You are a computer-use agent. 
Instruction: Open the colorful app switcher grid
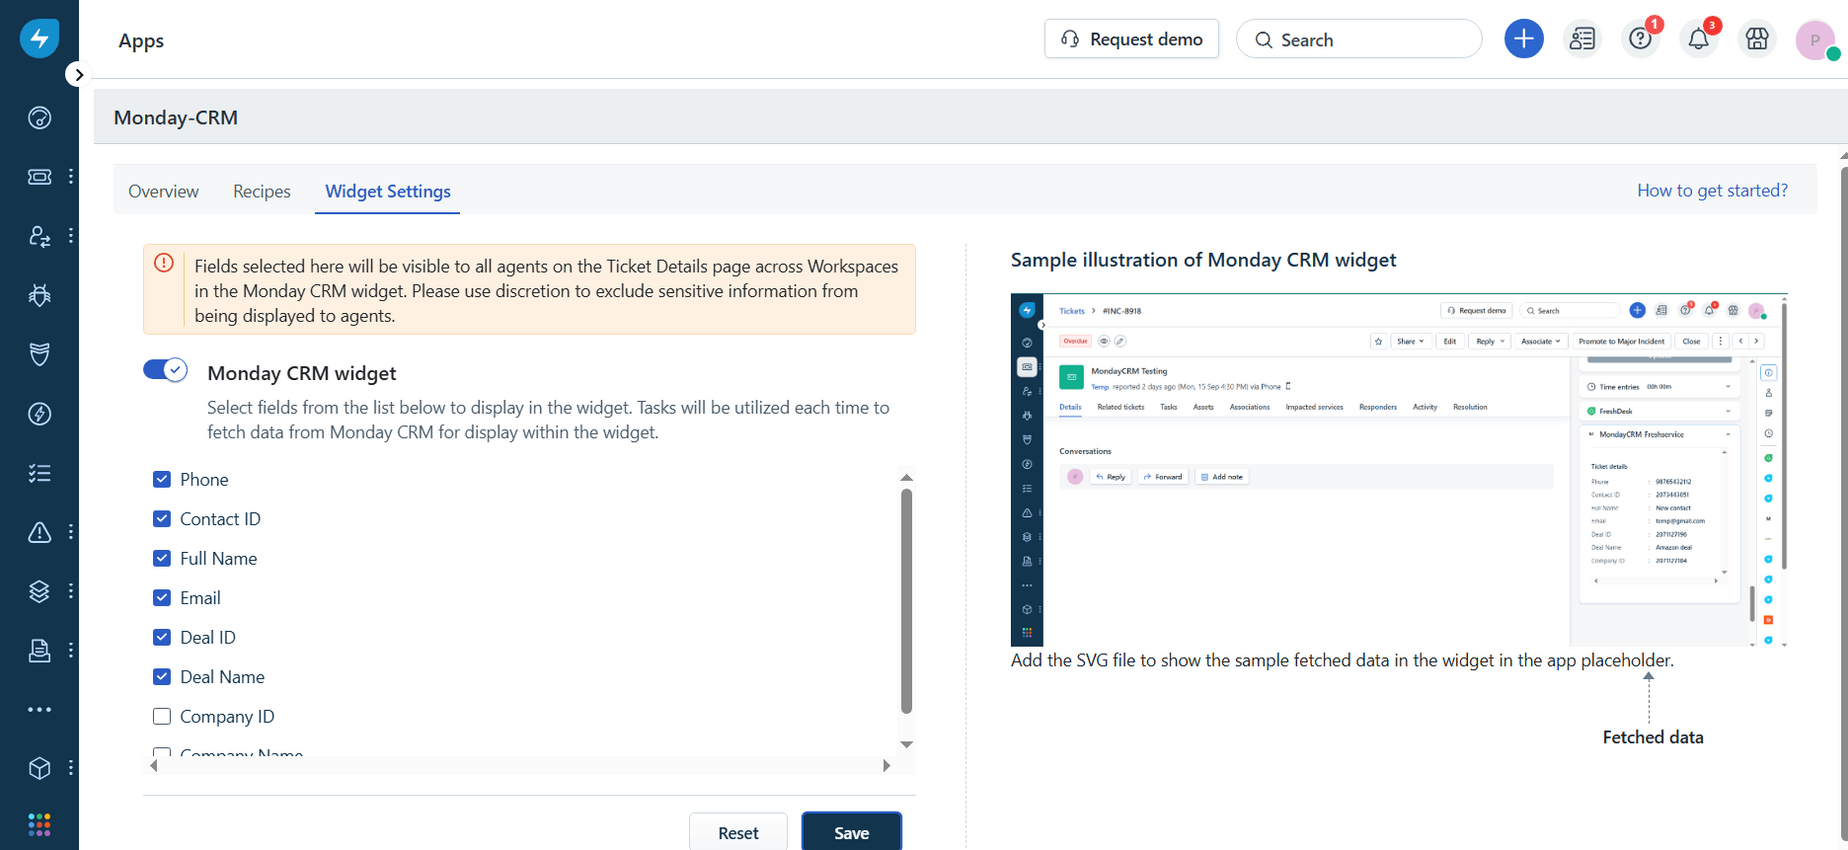(39, 824)
